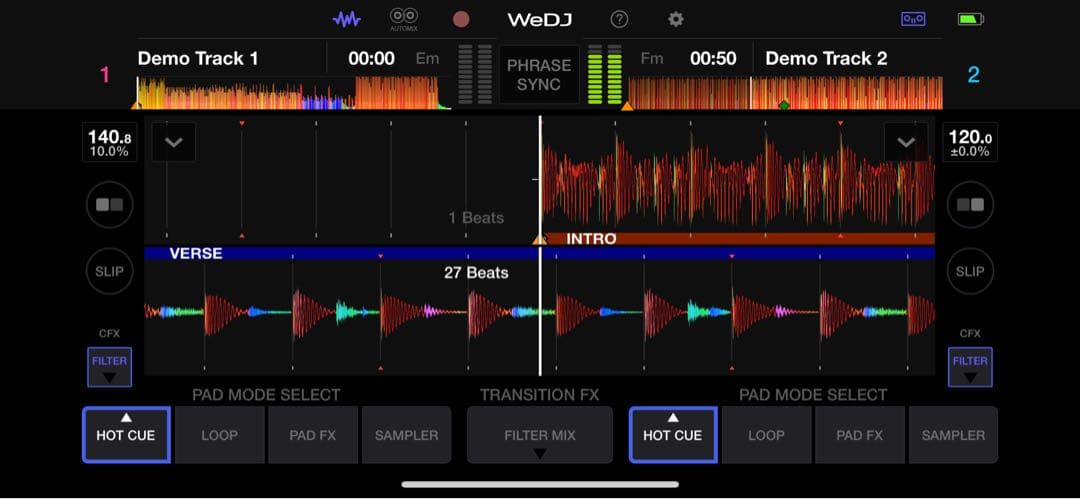
Task: Select SAMPLER pad mode on deck 2
Action: click(x=953, y=435)
